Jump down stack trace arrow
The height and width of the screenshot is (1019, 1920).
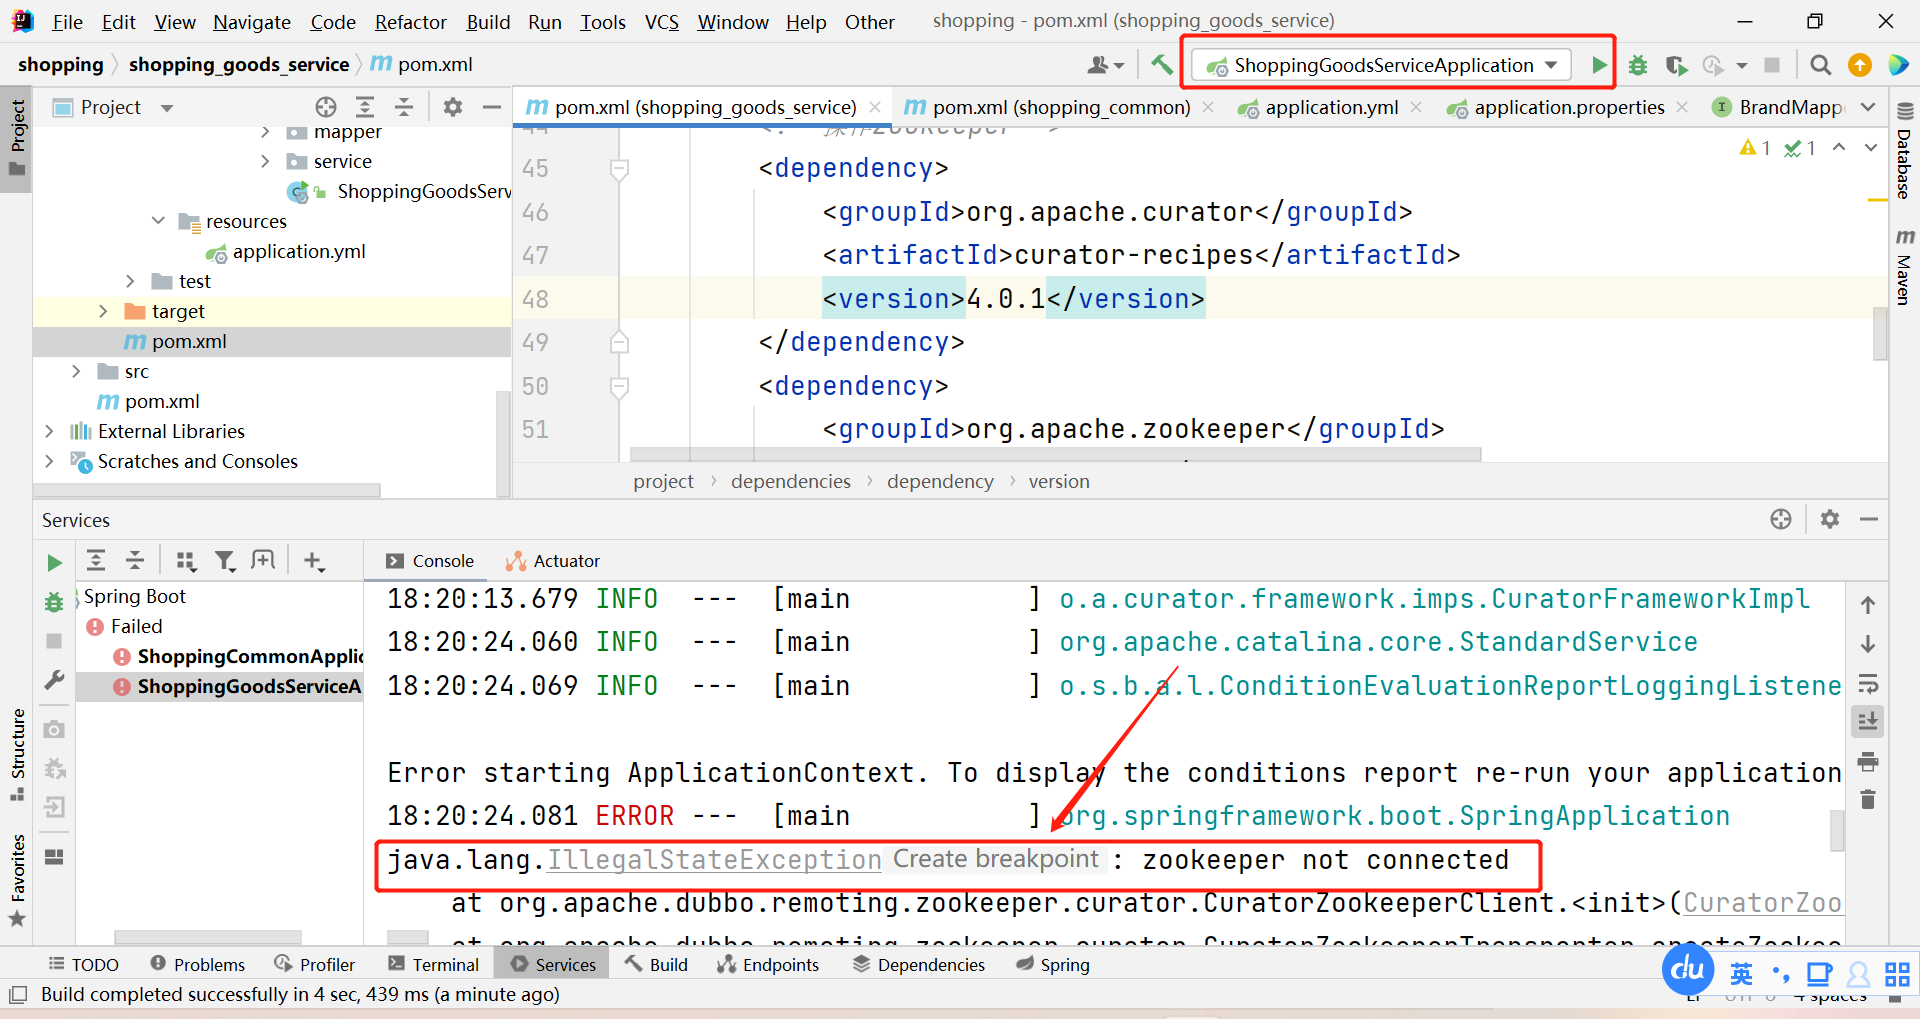click(x=1868, y=644)
